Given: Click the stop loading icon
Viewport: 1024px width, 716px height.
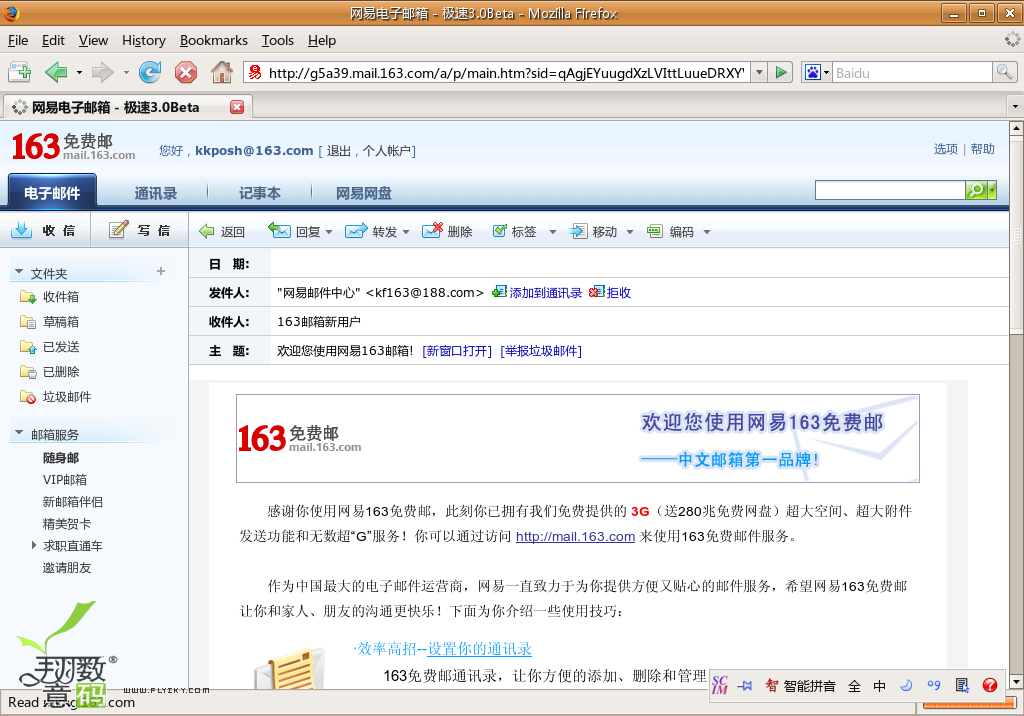Looking at the screenshot, I should pyautogui.click(x=186, y=72).
